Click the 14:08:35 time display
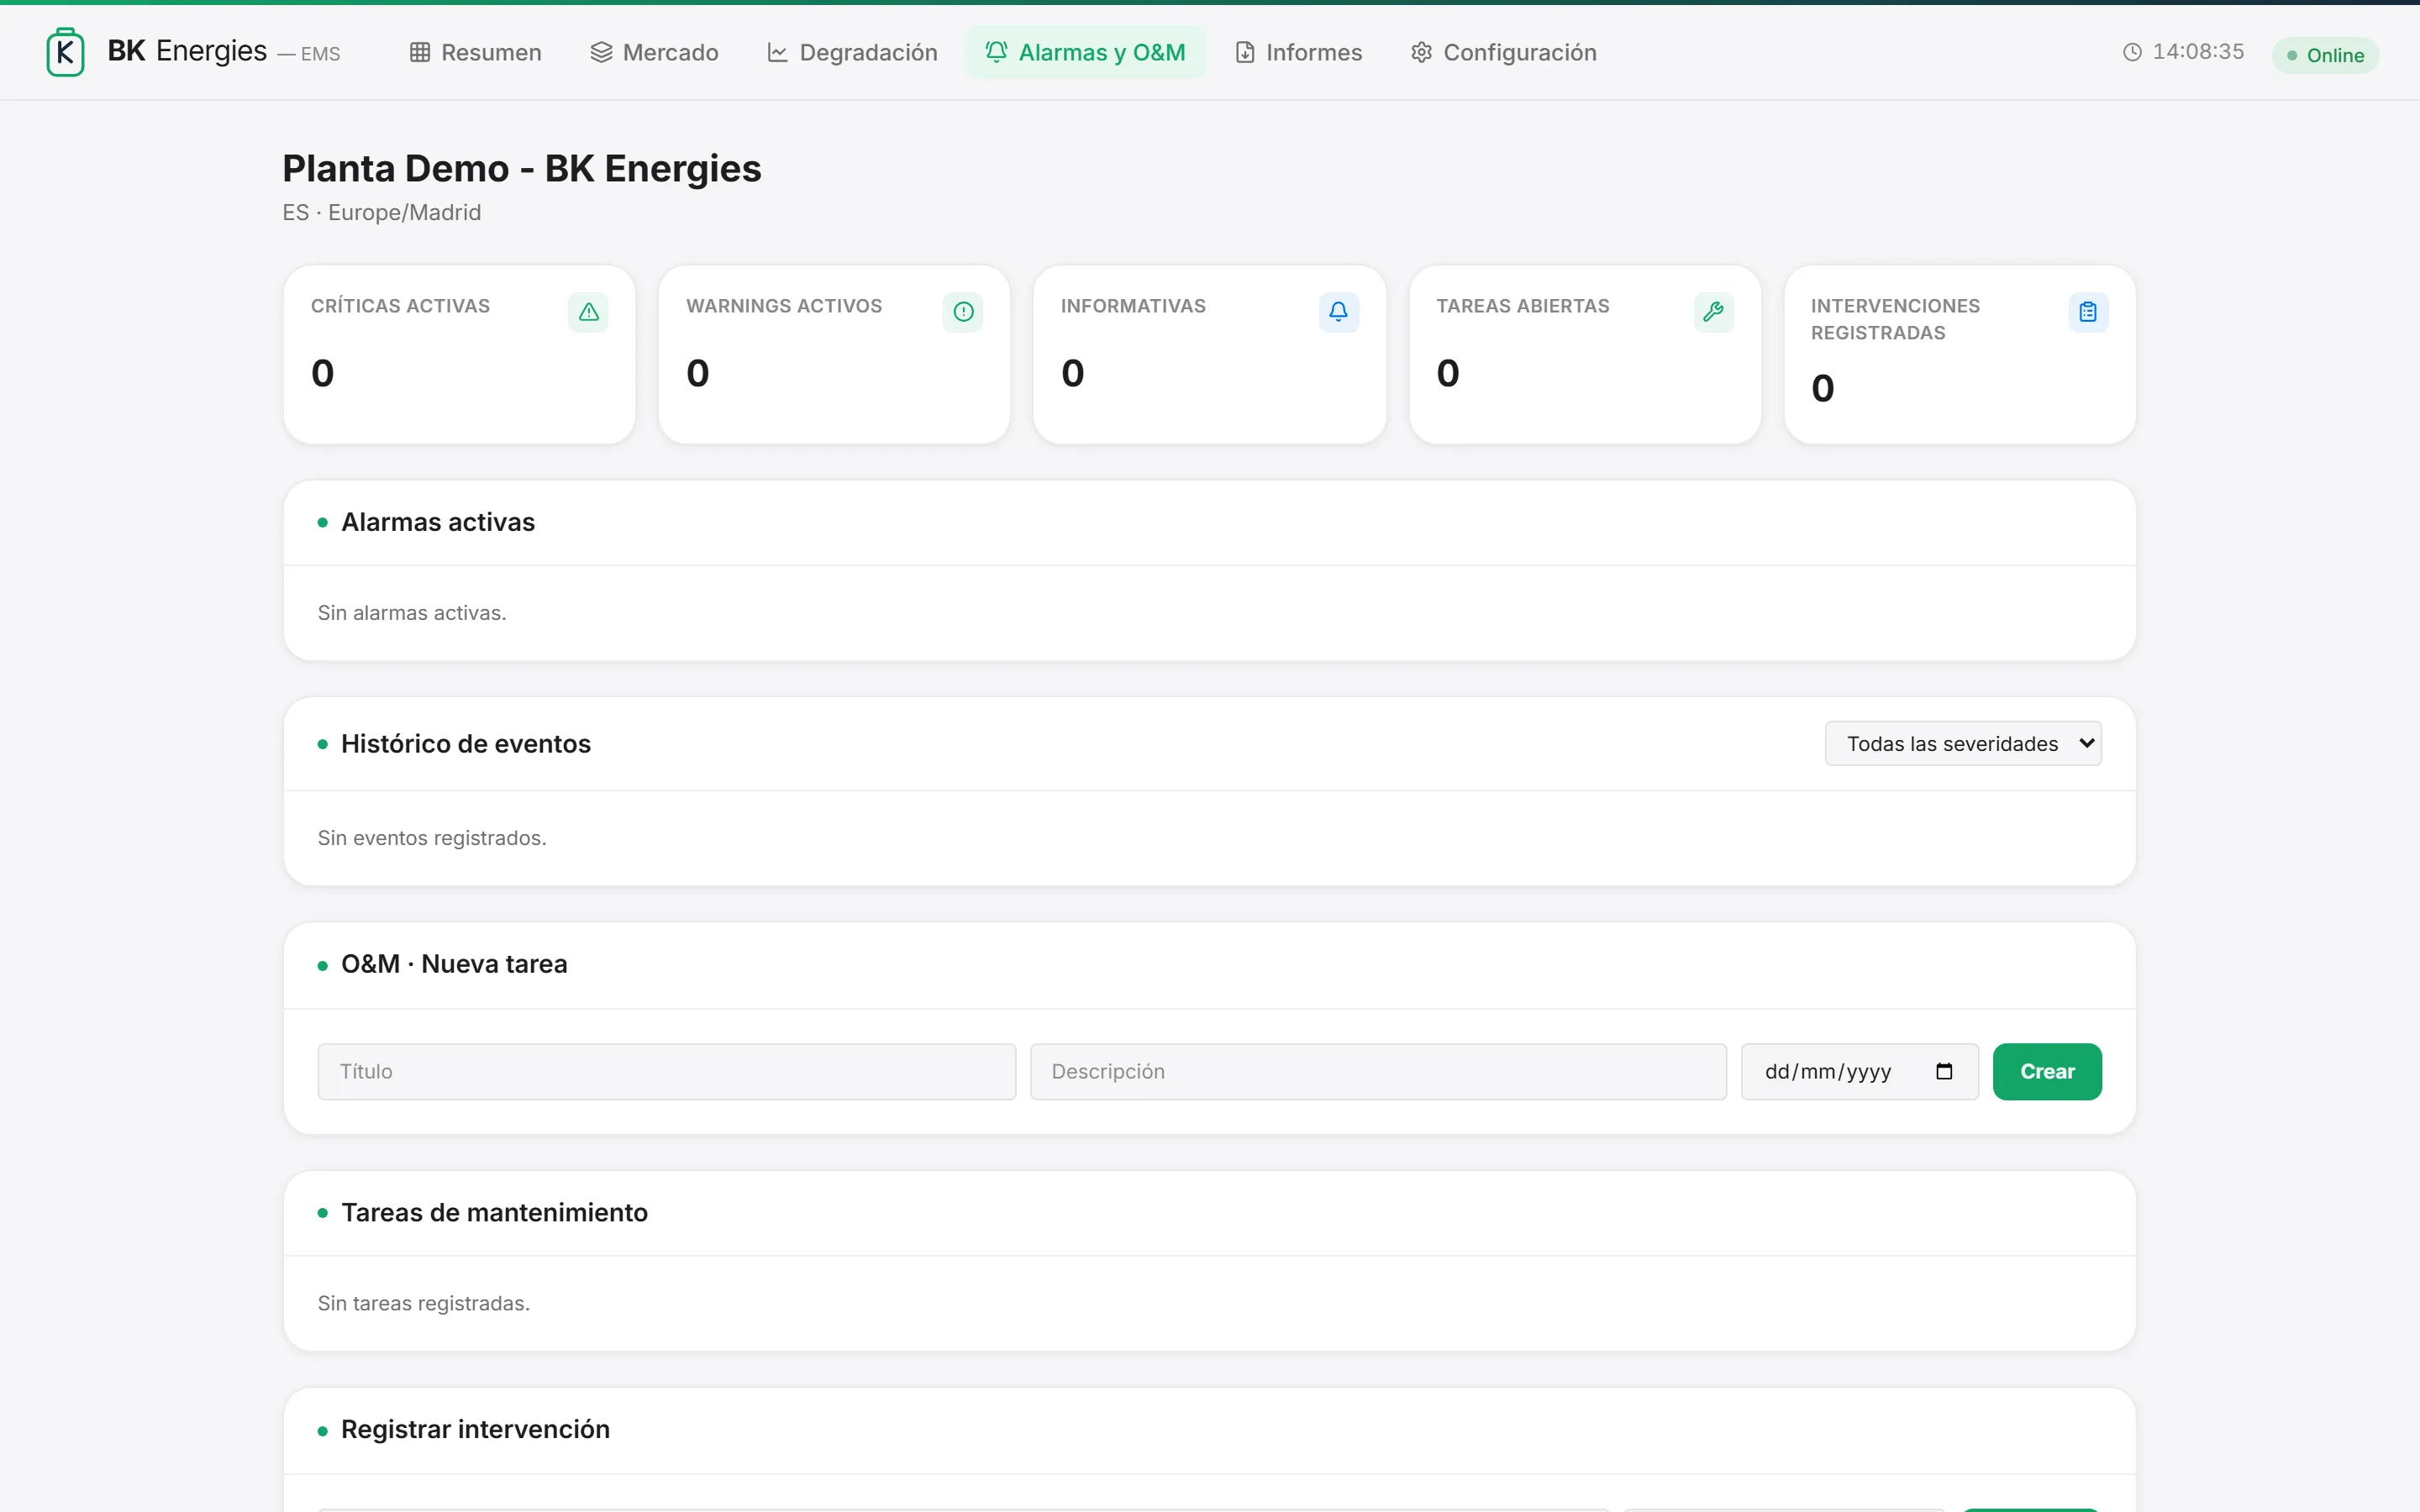The width and height of the screenshot is (2420, 1512). click(x=2198, y=52)
